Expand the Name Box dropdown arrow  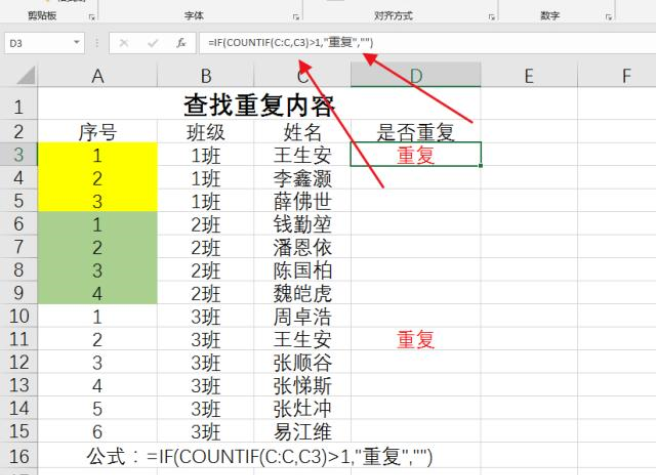point(78,44)
